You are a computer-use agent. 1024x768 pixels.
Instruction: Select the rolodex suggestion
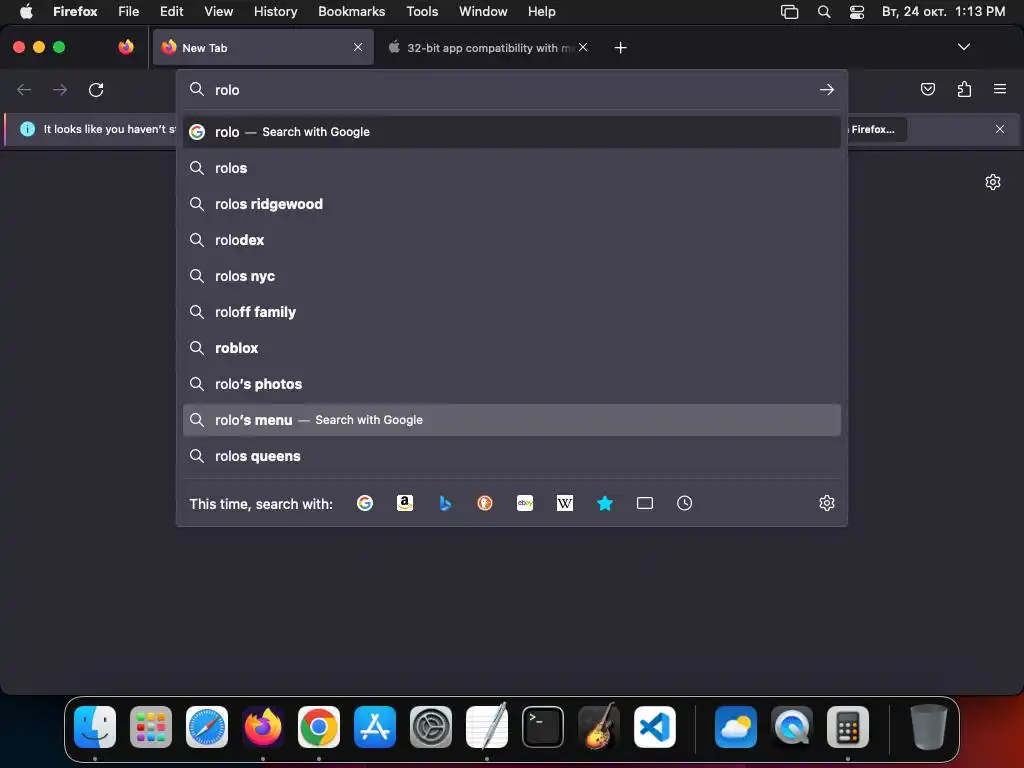[x=511, y=240]
